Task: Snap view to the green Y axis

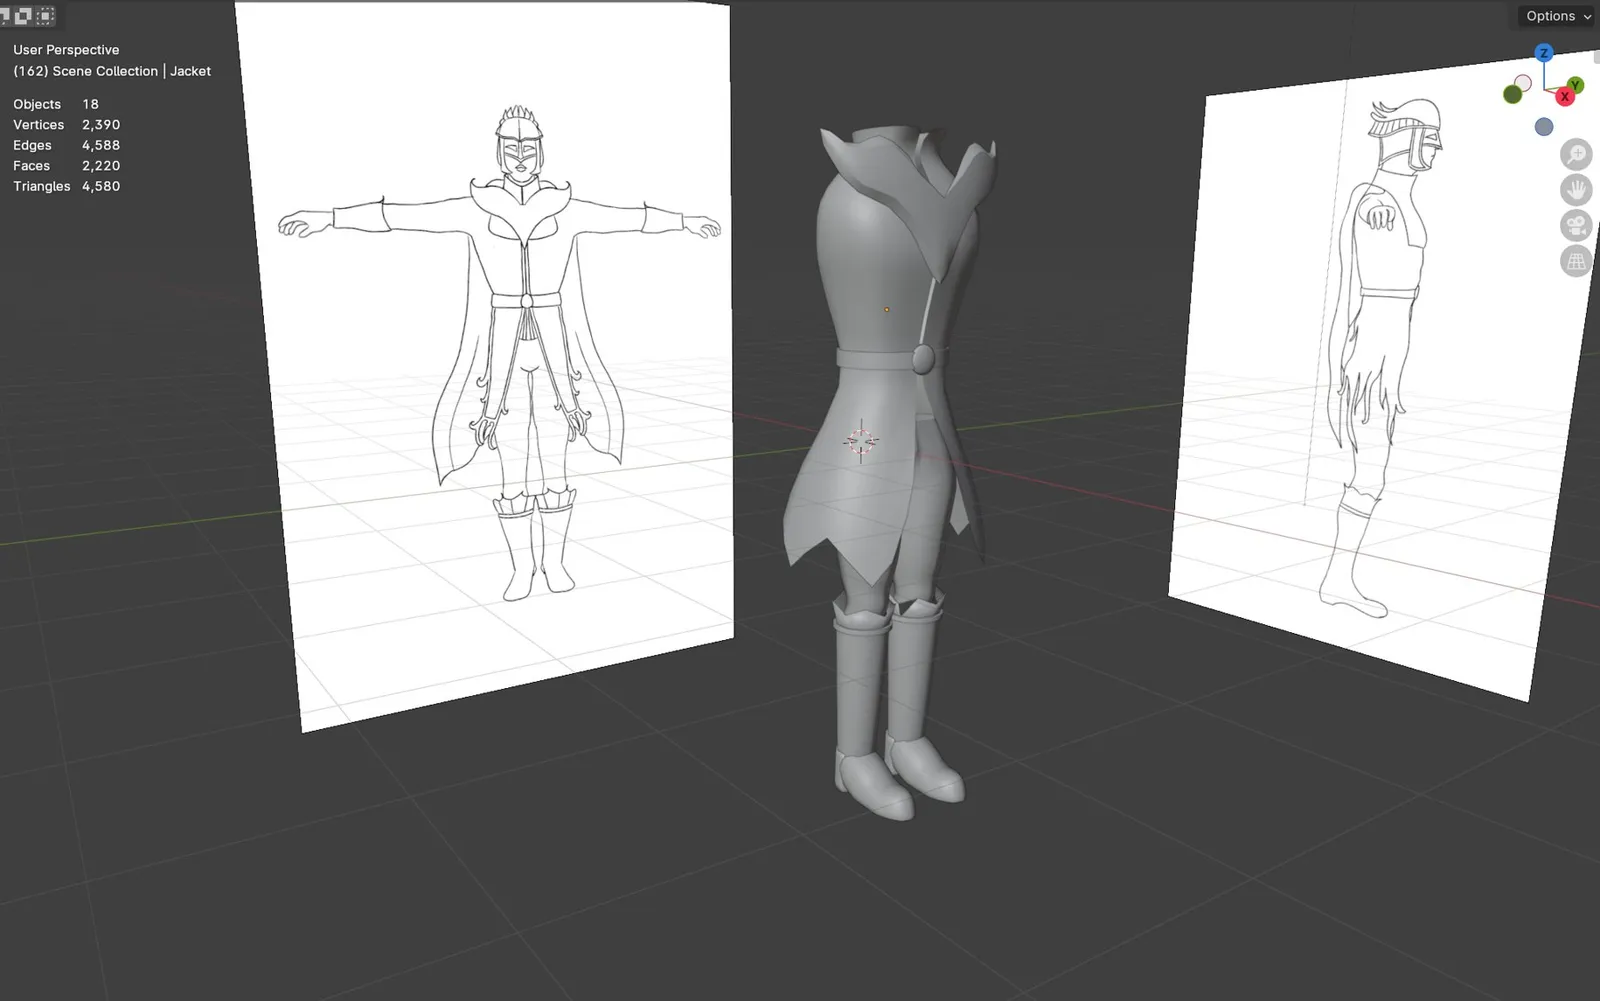Action: click(1576, 85)
